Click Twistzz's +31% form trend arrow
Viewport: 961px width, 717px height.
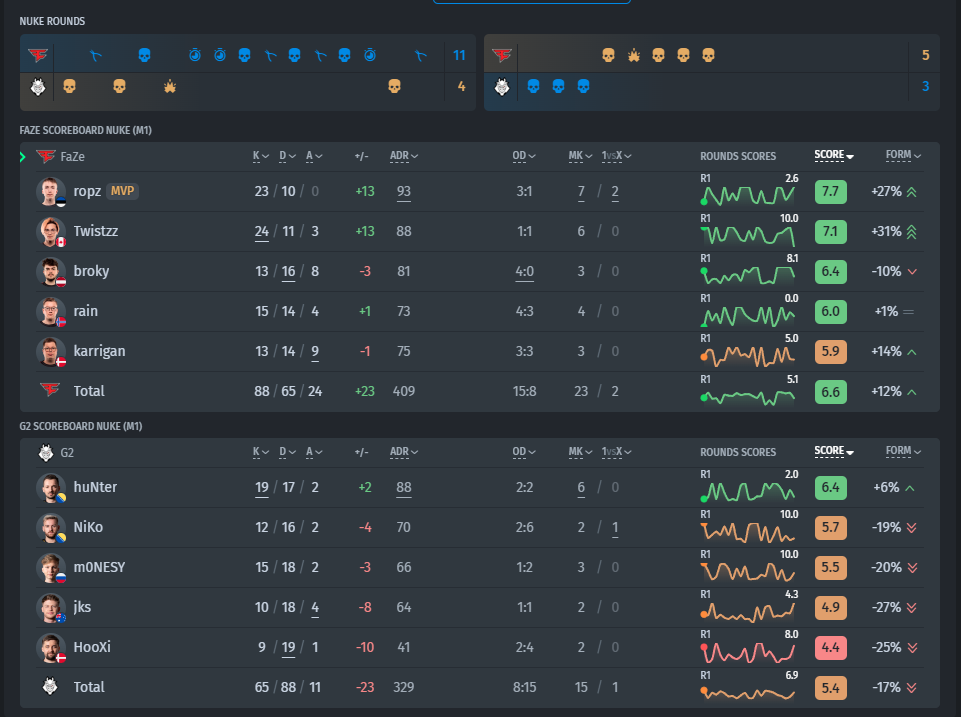pyautogui.click(x=911, y=232)
